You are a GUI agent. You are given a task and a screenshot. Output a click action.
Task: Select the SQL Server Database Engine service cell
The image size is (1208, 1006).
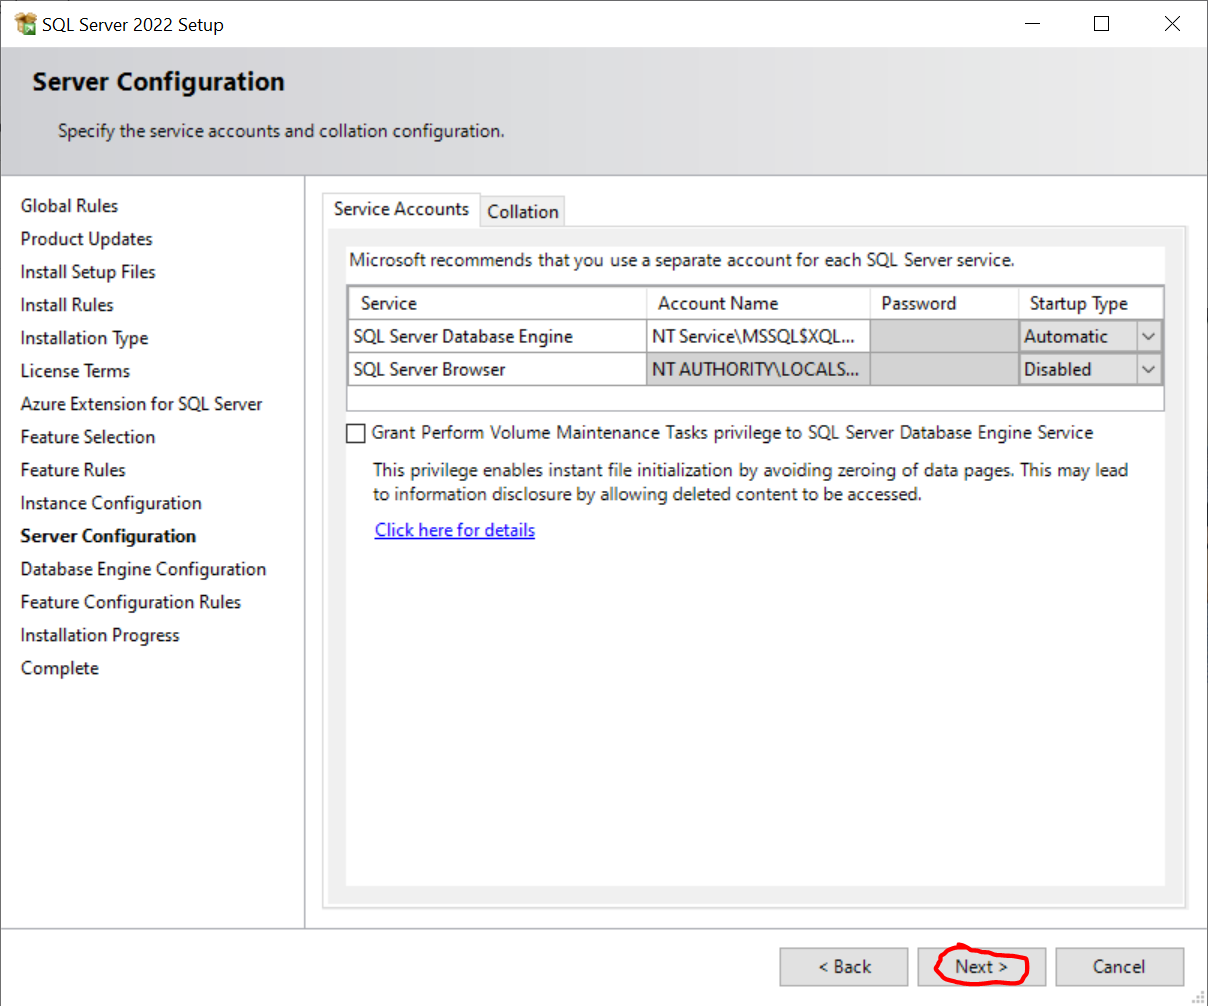coord(497,337)
